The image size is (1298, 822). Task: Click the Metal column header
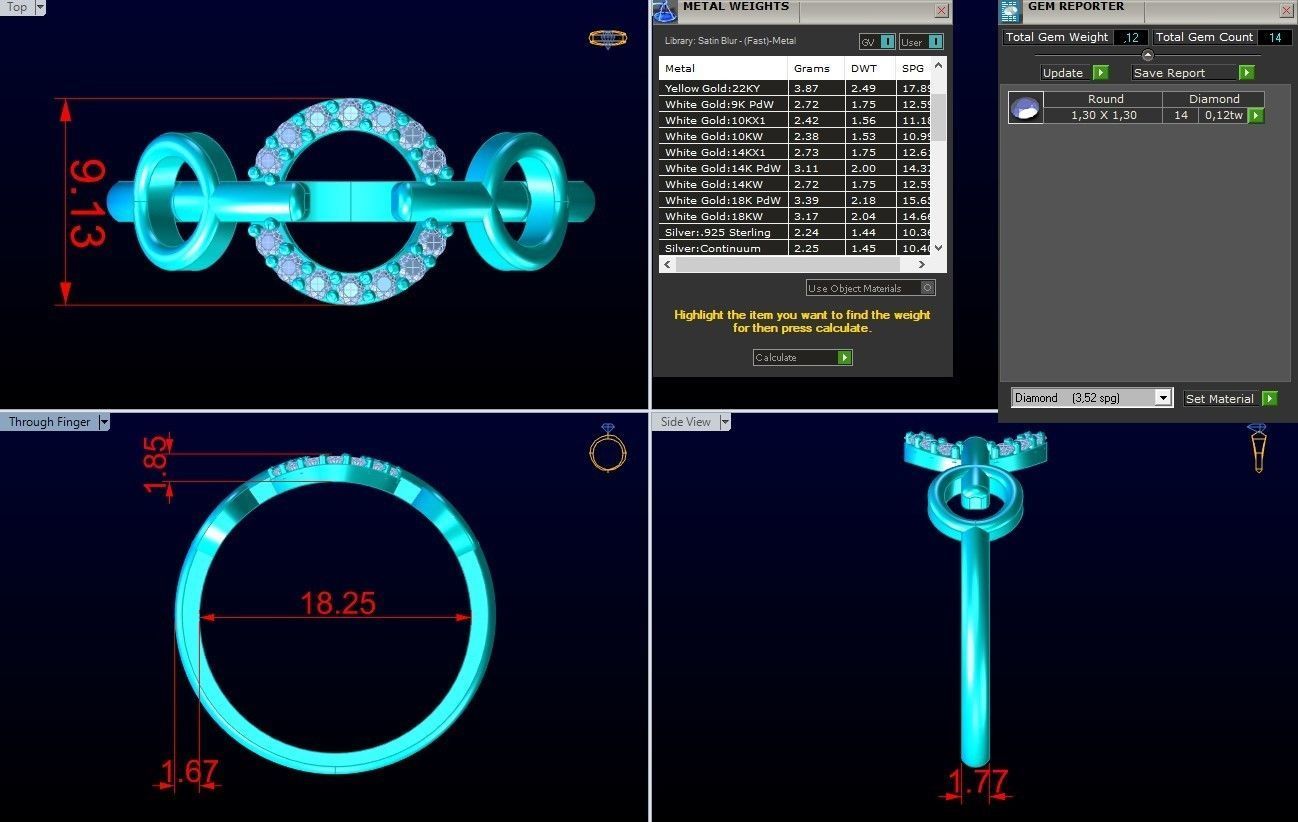pos(724,68)
